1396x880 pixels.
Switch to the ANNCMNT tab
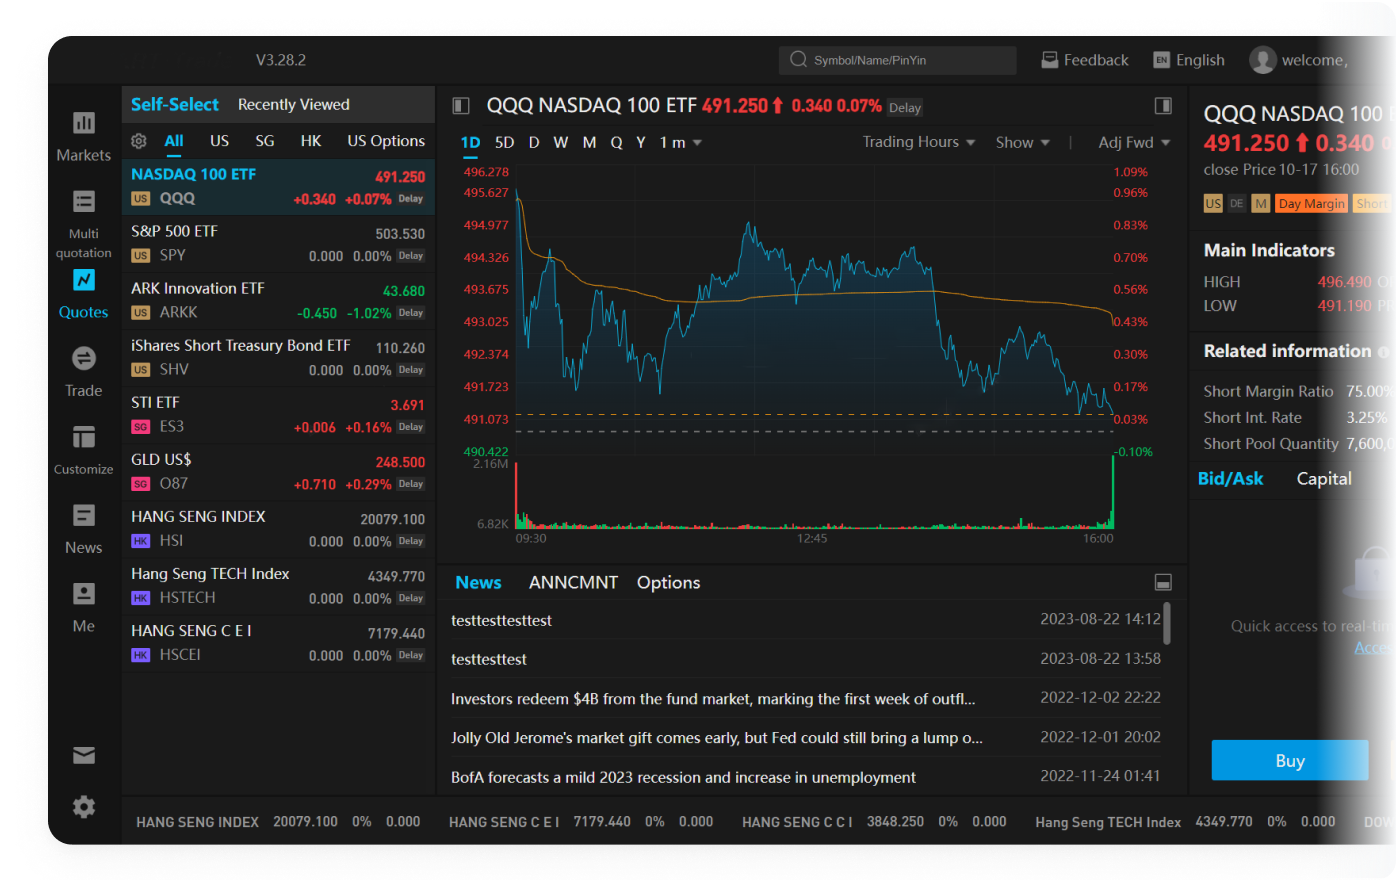pyautogui.click(x=573, y=582)
